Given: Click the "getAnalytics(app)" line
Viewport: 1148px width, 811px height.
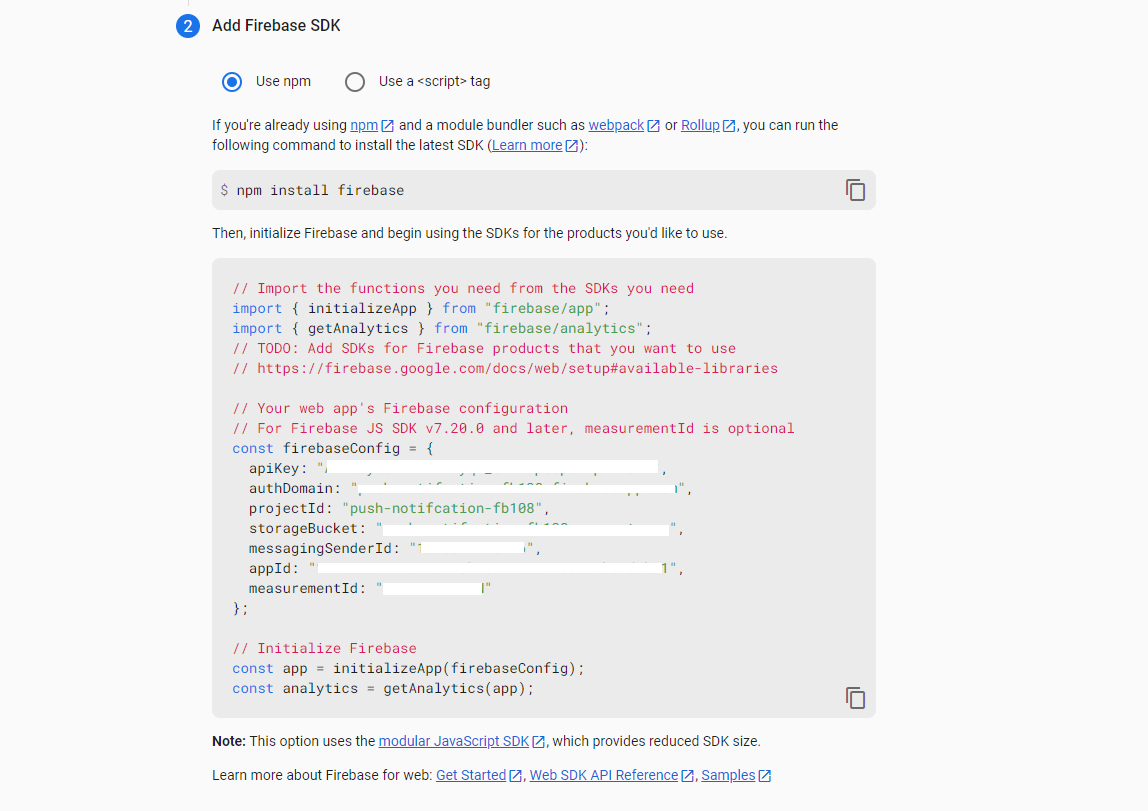Looking at the screenshot, I should tap(384, 688).
